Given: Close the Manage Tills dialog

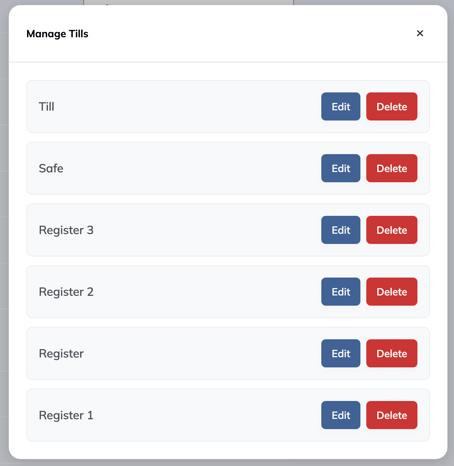Looking at the screenshot, I should coord(420,33).
